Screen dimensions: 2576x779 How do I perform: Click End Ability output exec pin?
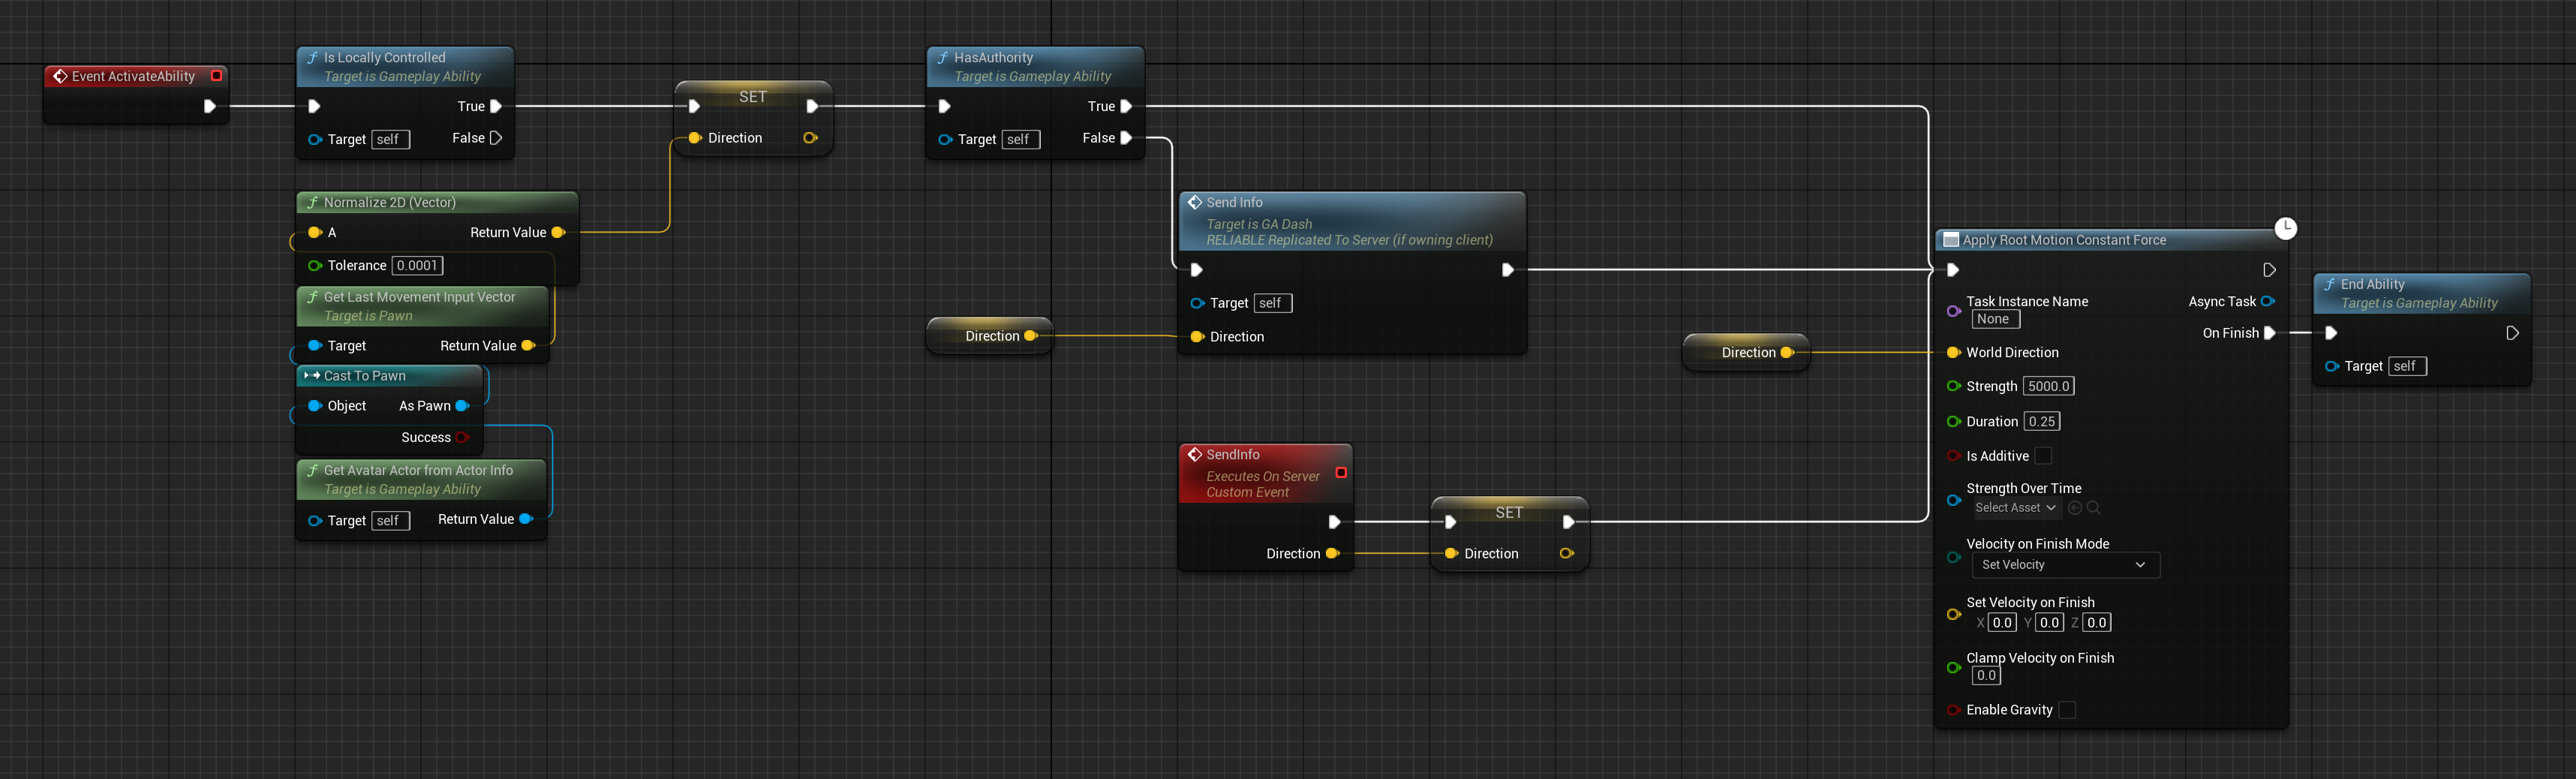pos(2512,333)
